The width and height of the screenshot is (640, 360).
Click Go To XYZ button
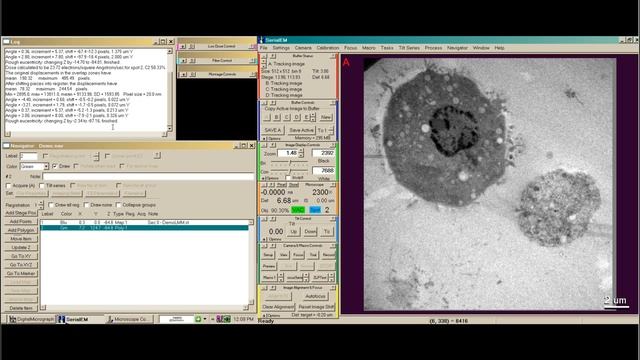coord(20,264)
